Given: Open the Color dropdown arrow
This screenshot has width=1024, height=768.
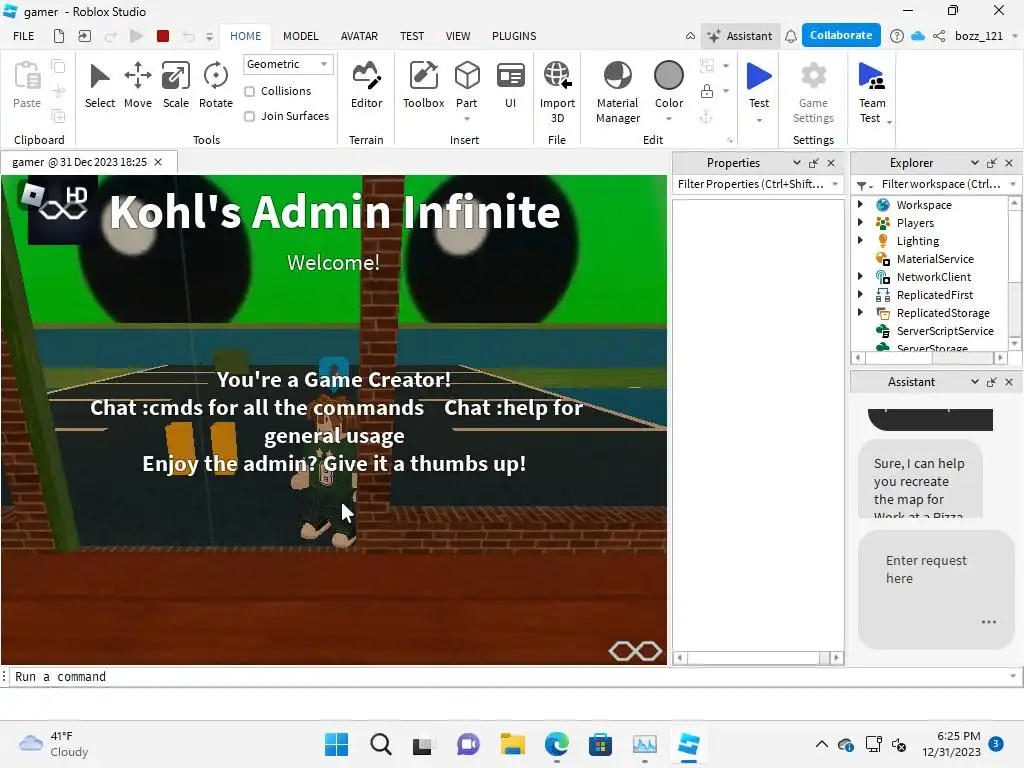Looking at the screenshot, I should 669,119.
